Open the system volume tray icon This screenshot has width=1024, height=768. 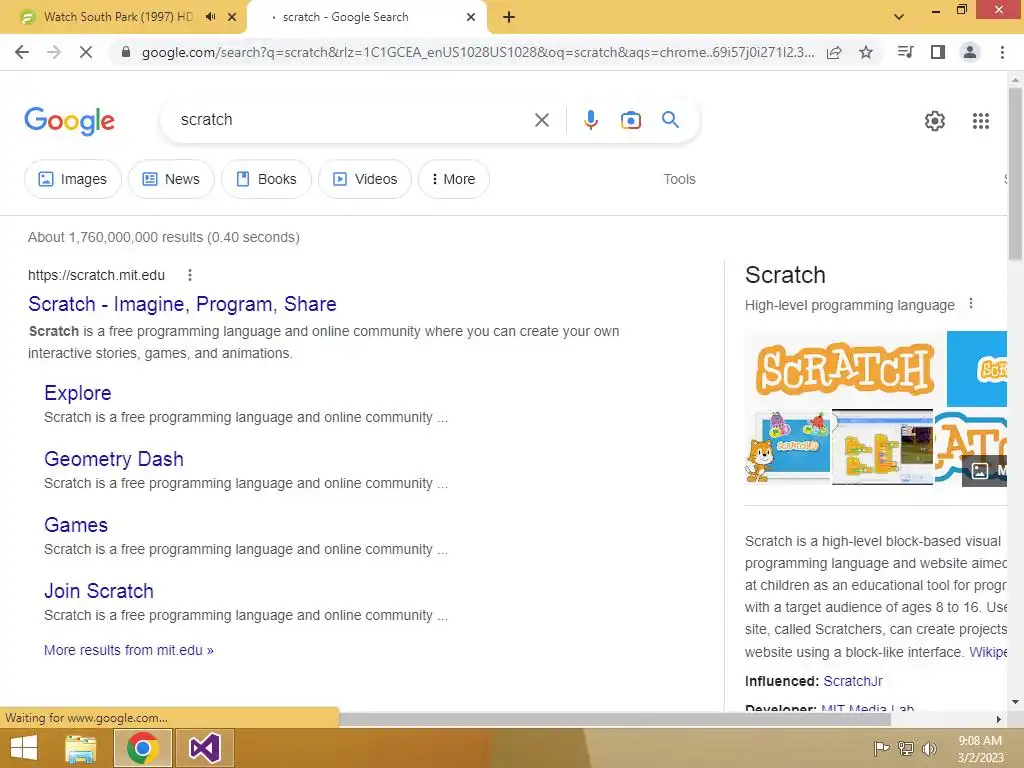coord(929,748)
